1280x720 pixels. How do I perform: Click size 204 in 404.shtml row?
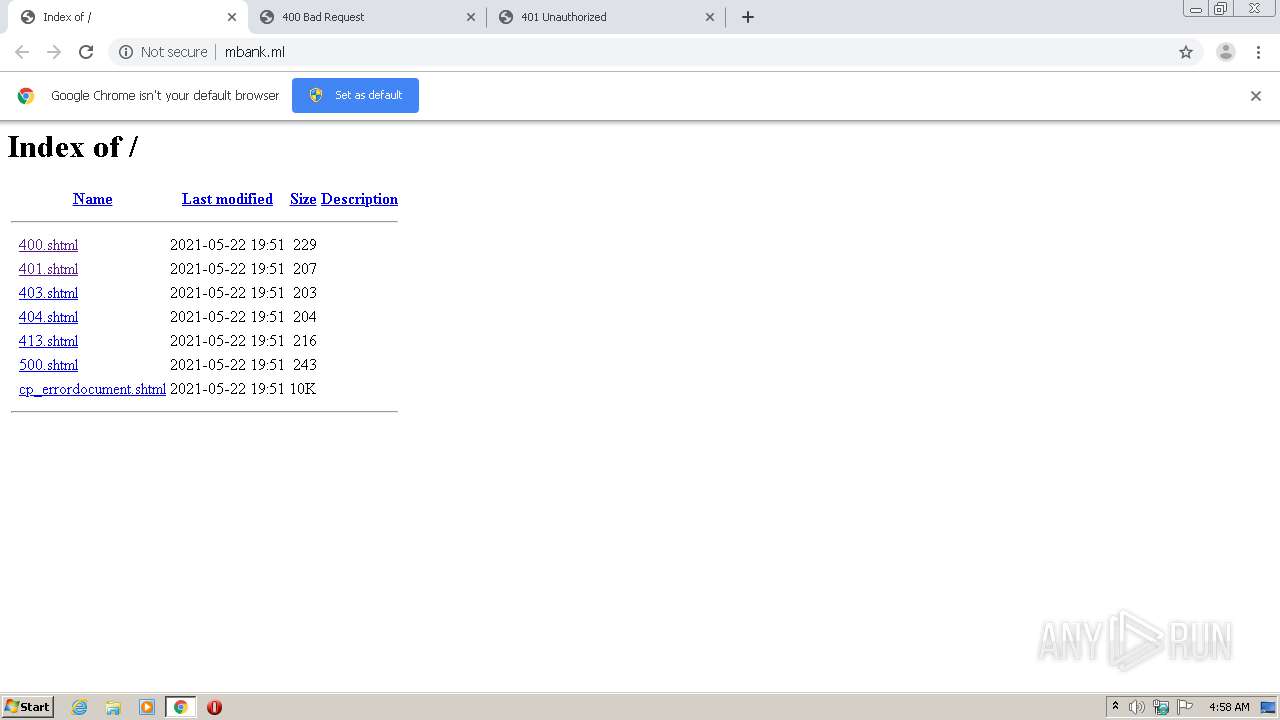[x=304, y=317]
